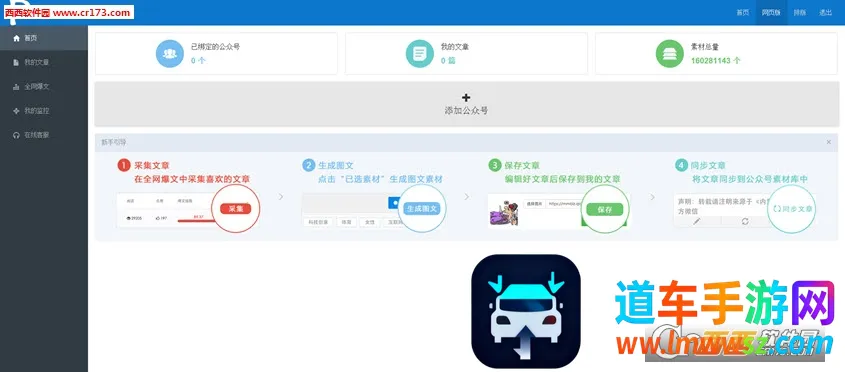Click the plus icon to add account

coord(466,98)
